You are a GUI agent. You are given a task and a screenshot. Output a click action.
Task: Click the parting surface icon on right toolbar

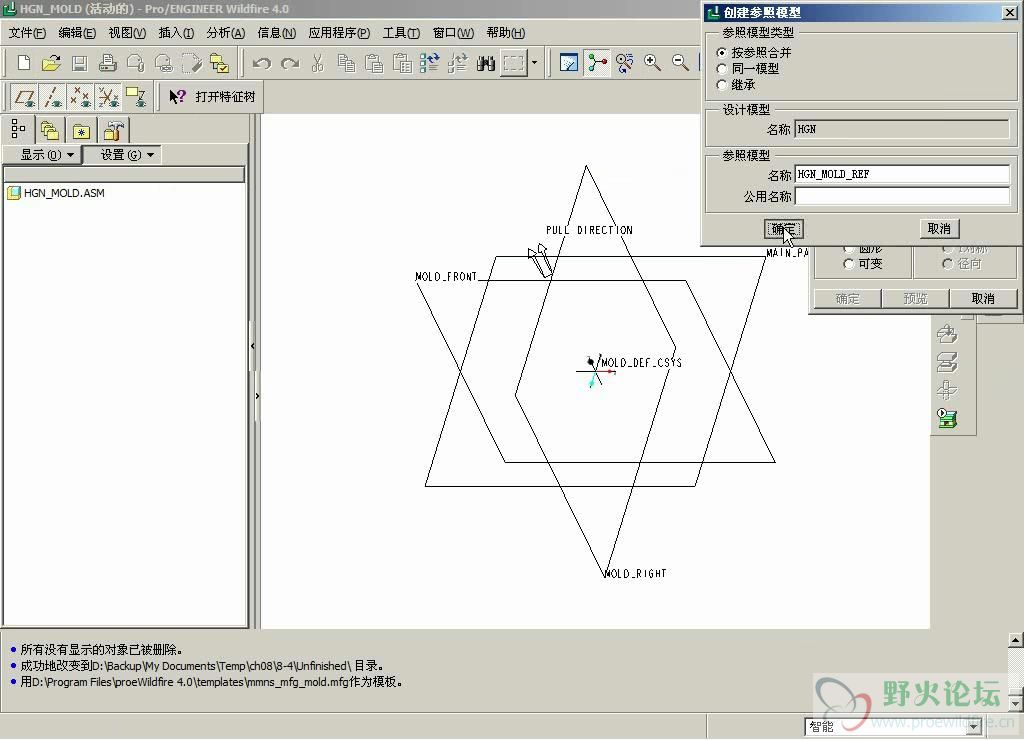(947, 362)
